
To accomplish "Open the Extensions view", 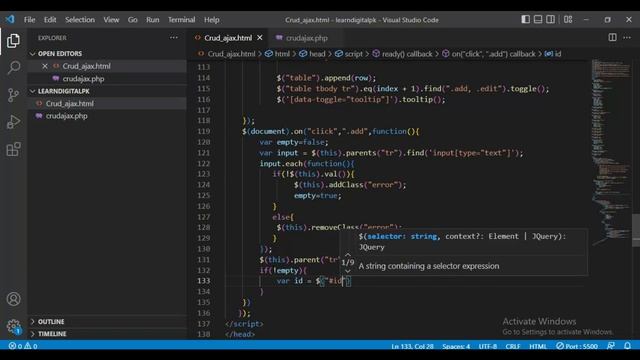I will (13, 149).
